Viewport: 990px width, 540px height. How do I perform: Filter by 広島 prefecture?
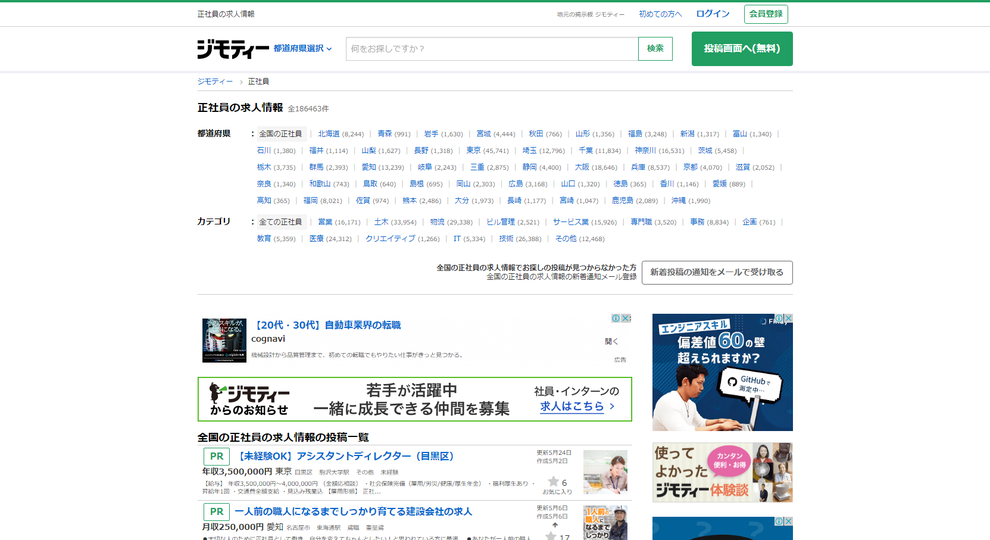click(516, 184)
